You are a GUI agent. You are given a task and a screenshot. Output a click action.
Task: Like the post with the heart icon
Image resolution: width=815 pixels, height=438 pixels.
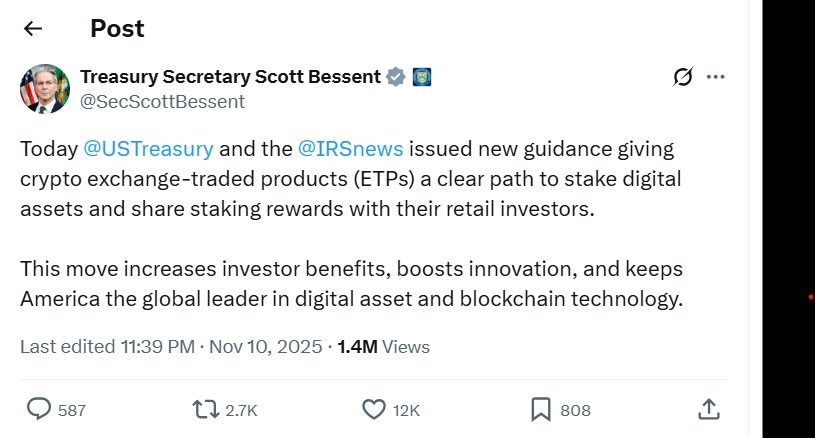pos(374,409)
